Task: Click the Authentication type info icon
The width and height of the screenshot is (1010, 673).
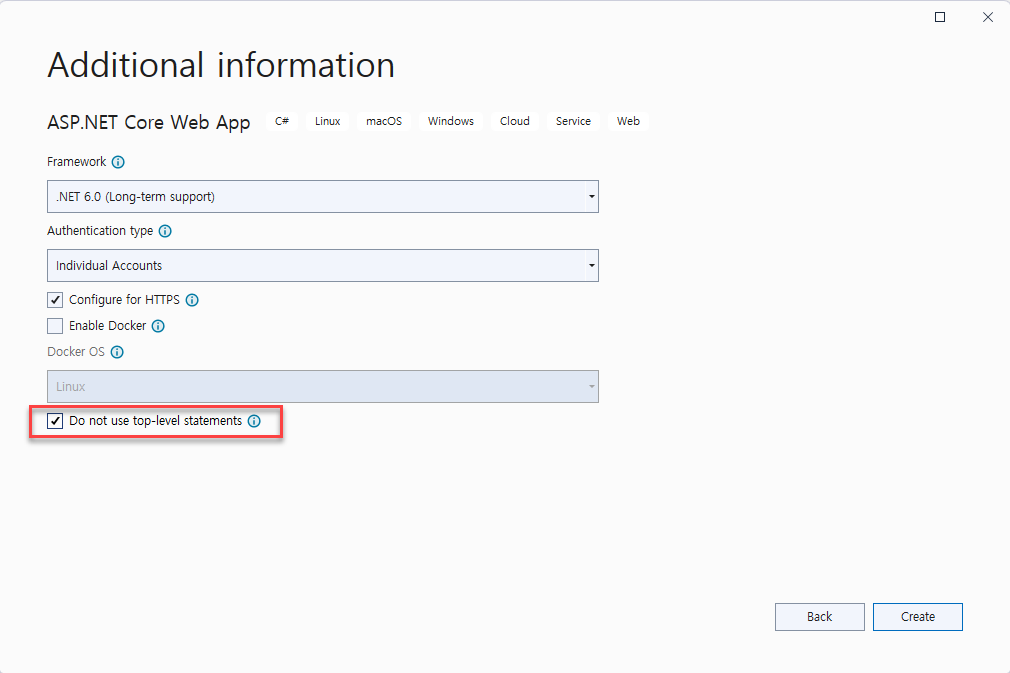Action: point(165,231)
